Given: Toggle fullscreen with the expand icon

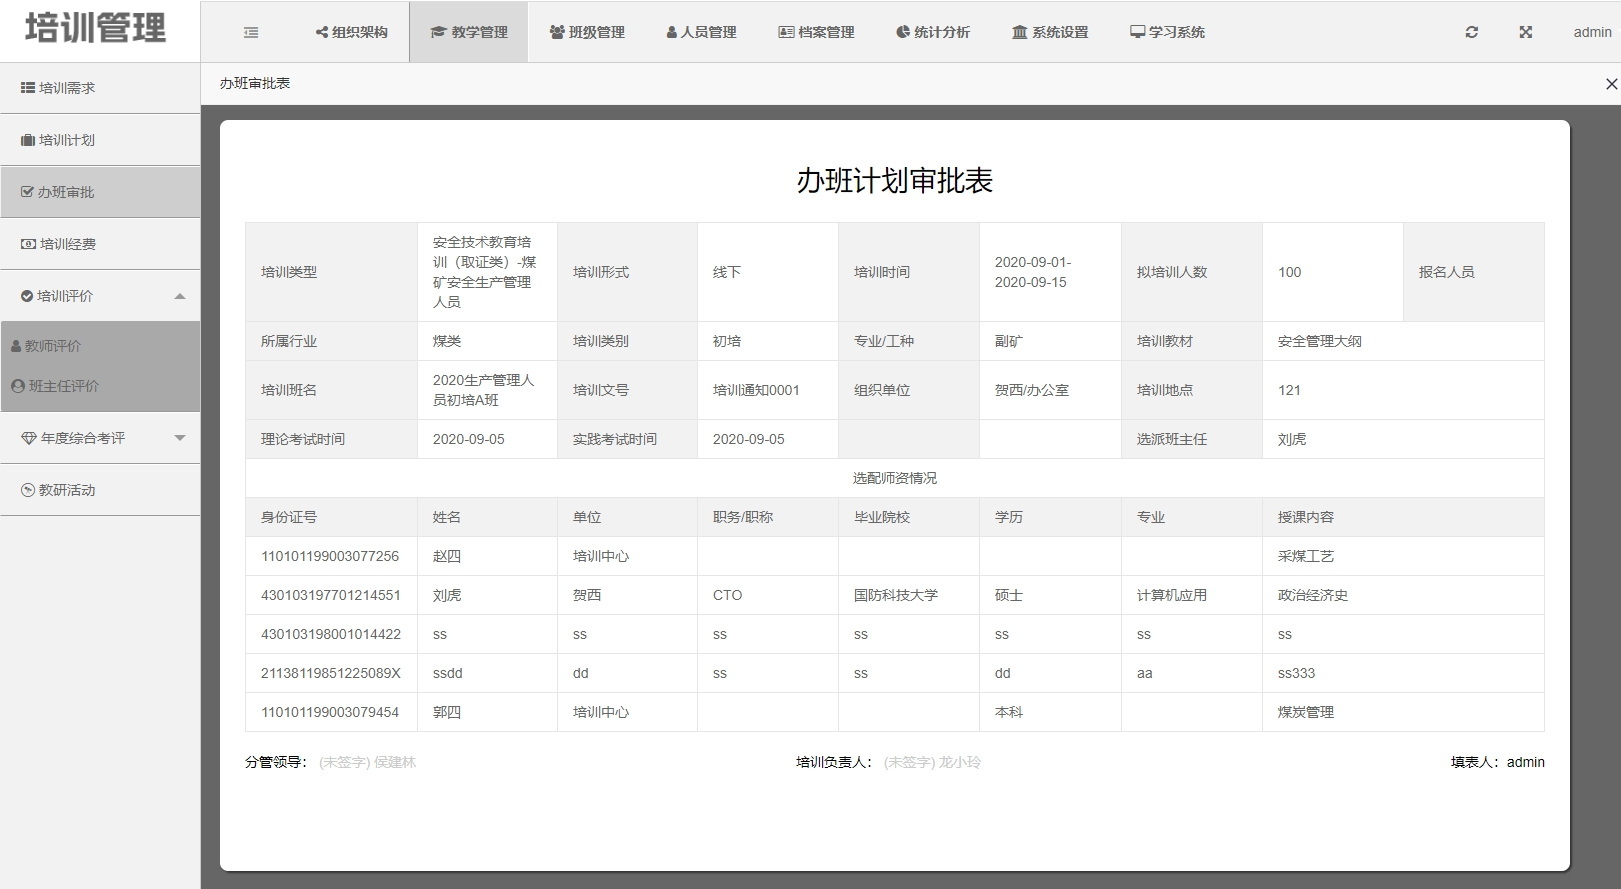Looking at the screenshot, I should tap(1525, 32).
